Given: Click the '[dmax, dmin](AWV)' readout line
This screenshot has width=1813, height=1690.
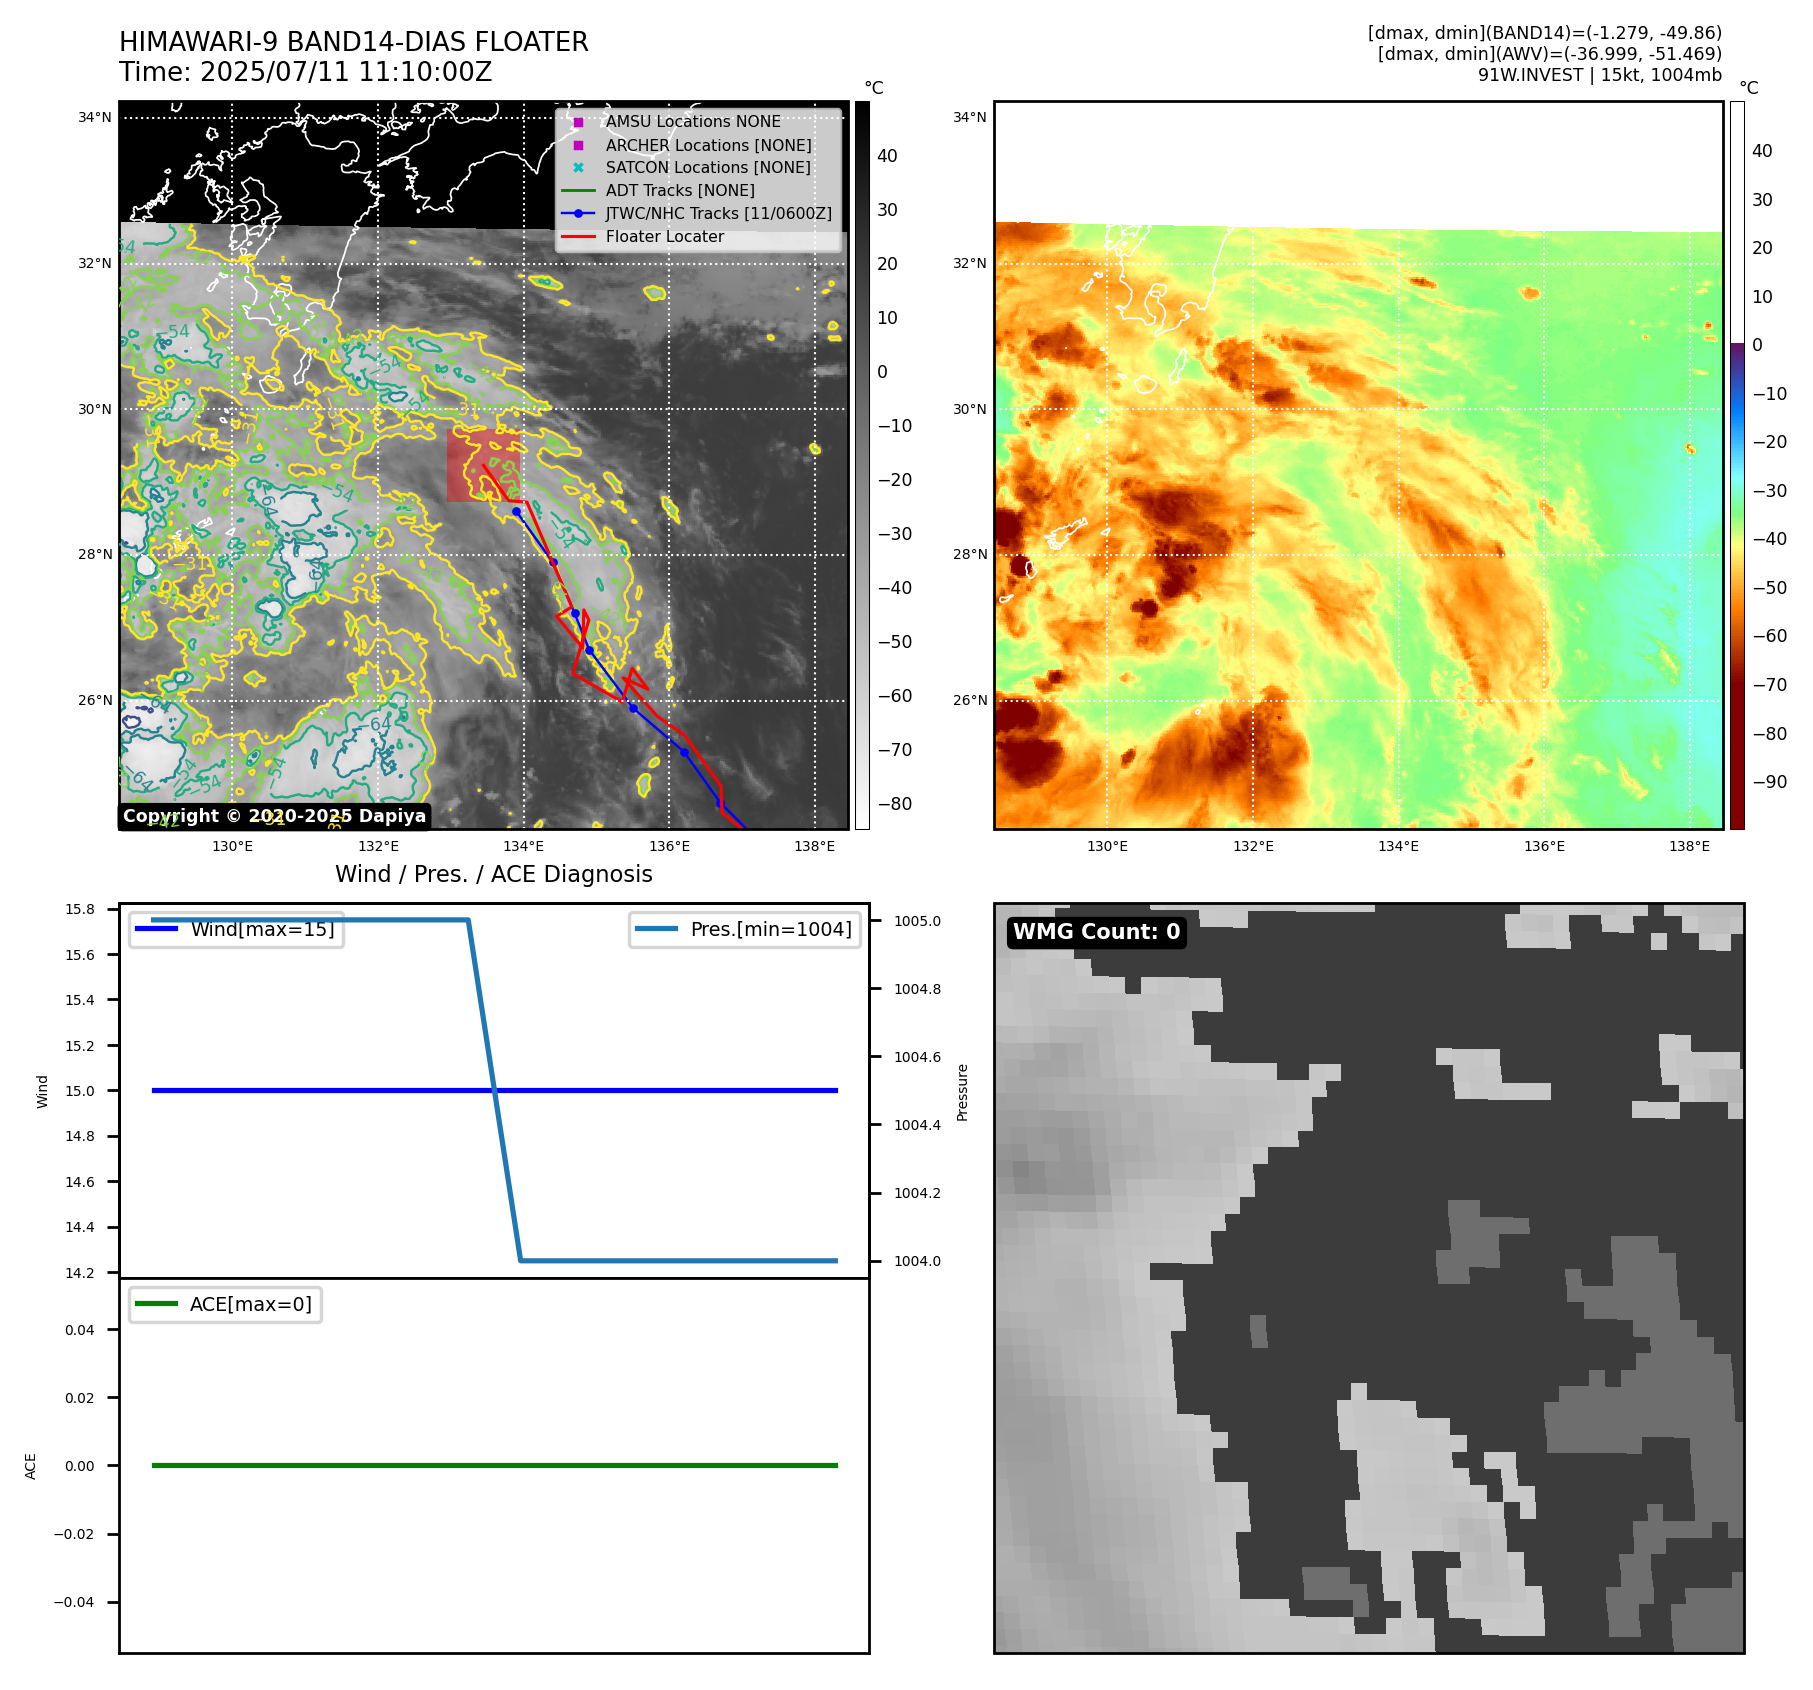Looking at the screenshot, I should pyautogui.click(x=1550, y=54).
